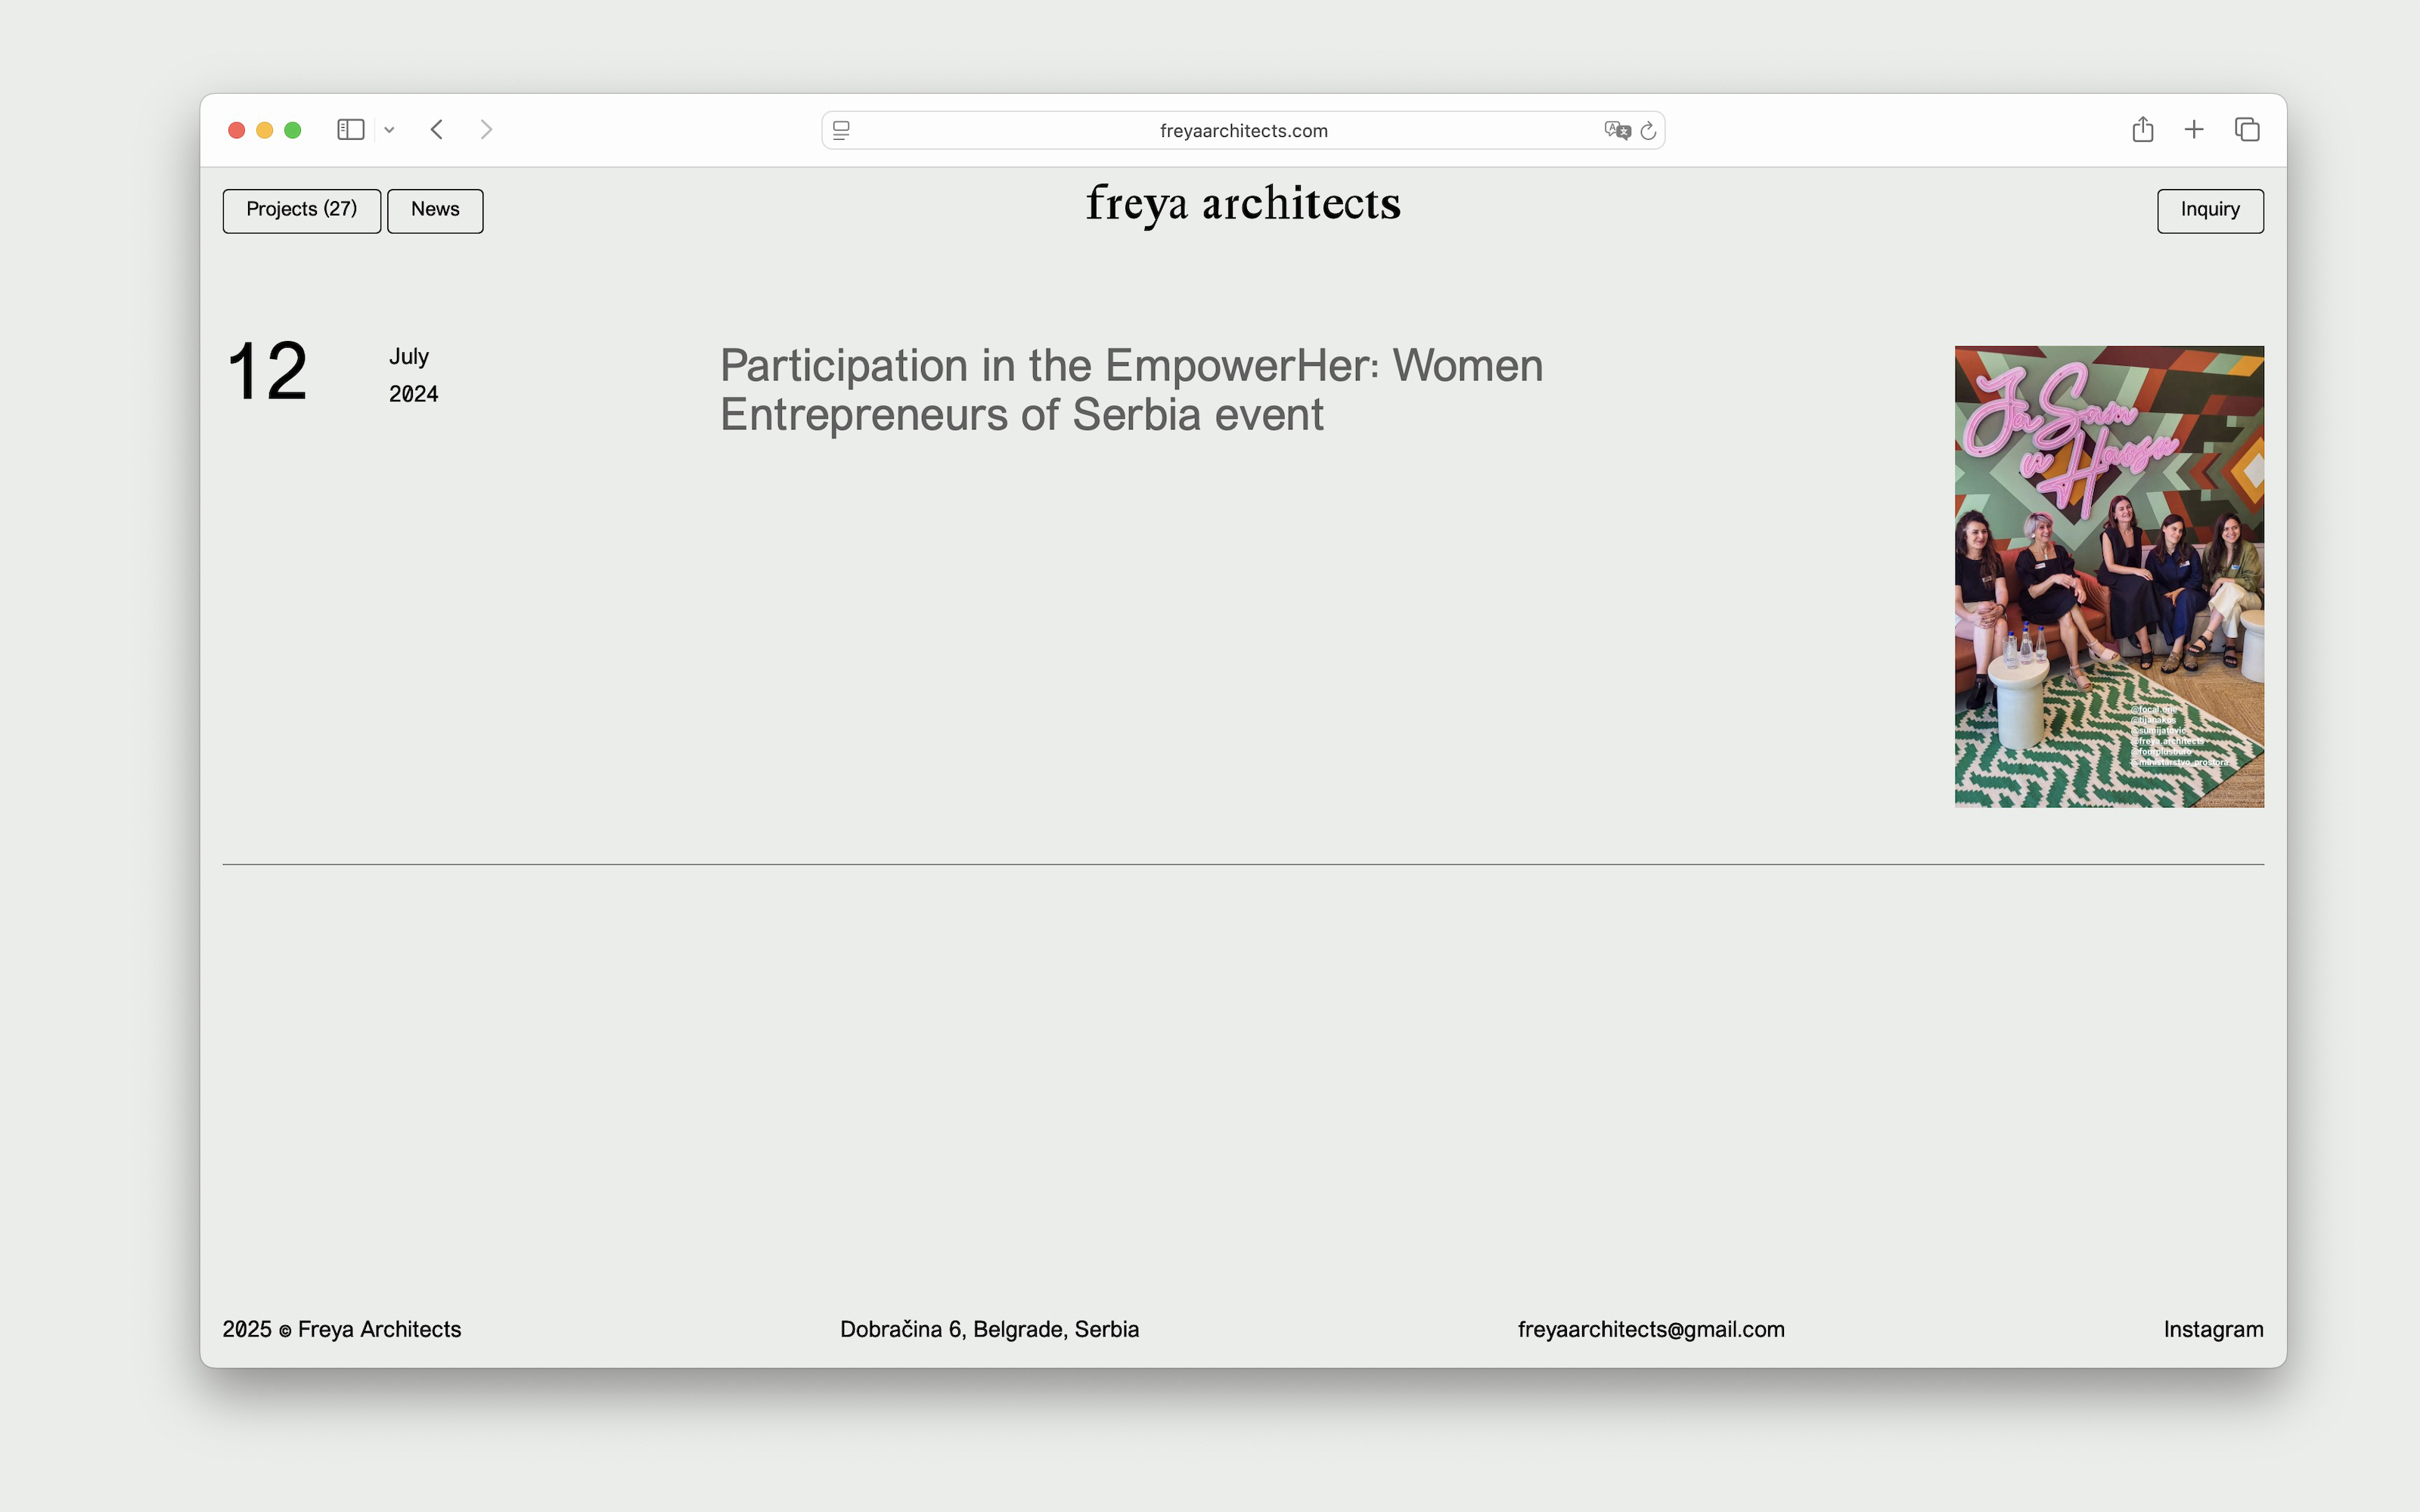
Task: Click the freyaarchitects@gmail.com email link
Action: pos(1650,1329)
